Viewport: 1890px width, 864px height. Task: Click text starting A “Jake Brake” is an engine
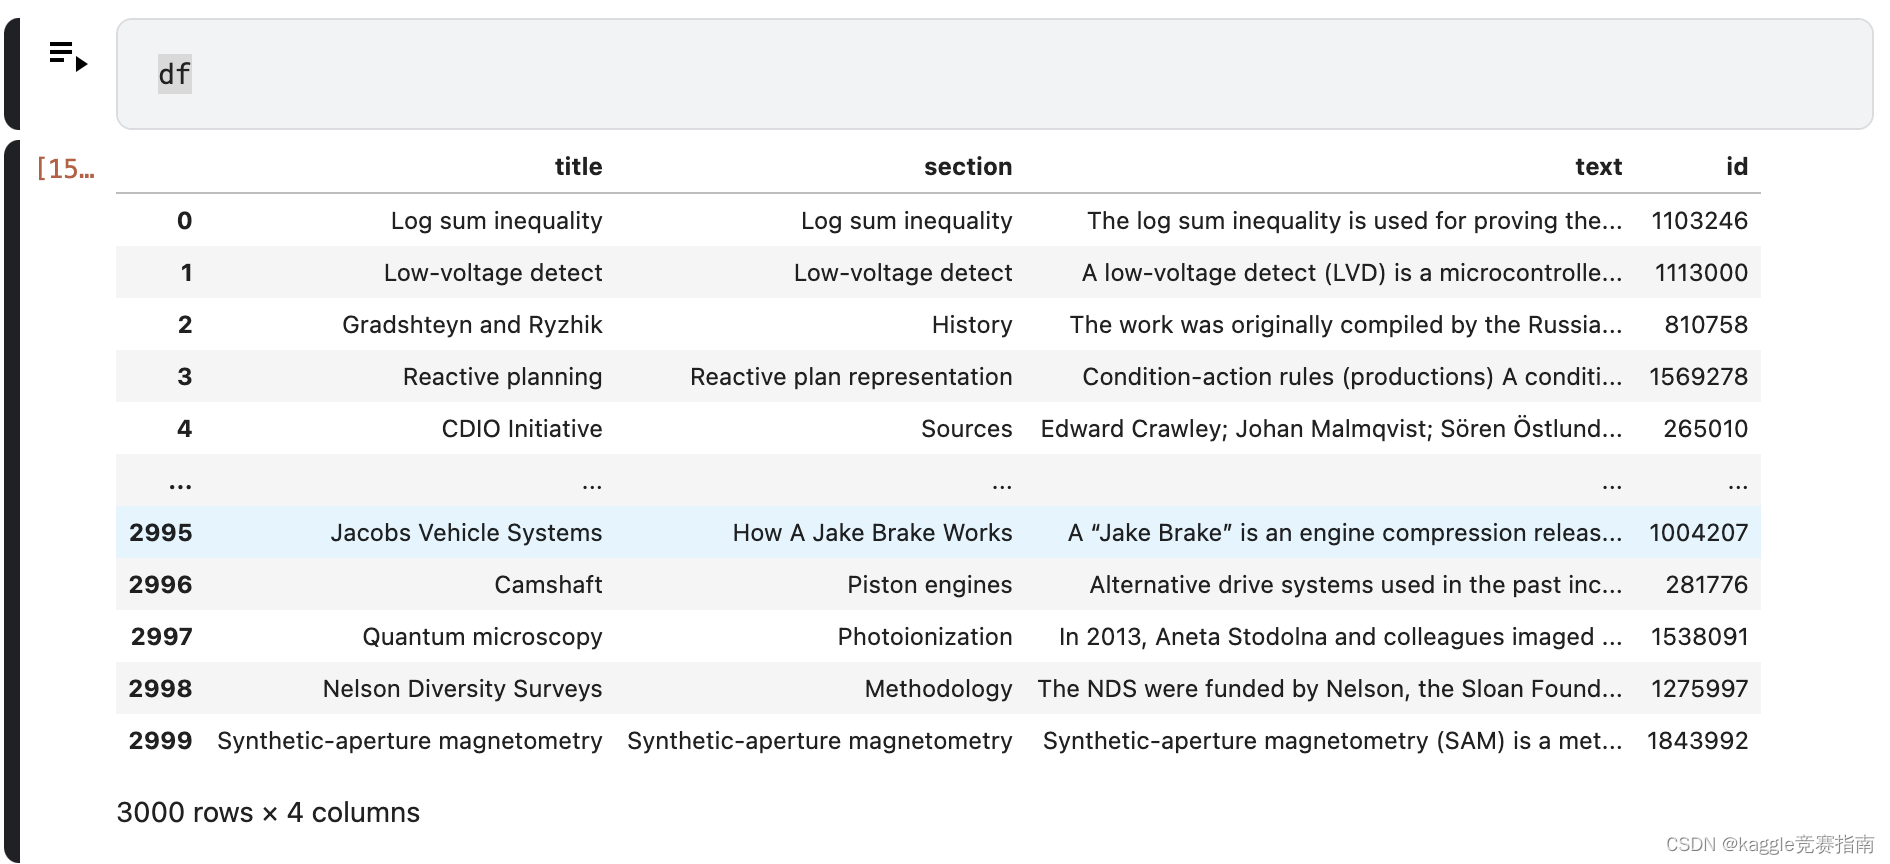1345,533
